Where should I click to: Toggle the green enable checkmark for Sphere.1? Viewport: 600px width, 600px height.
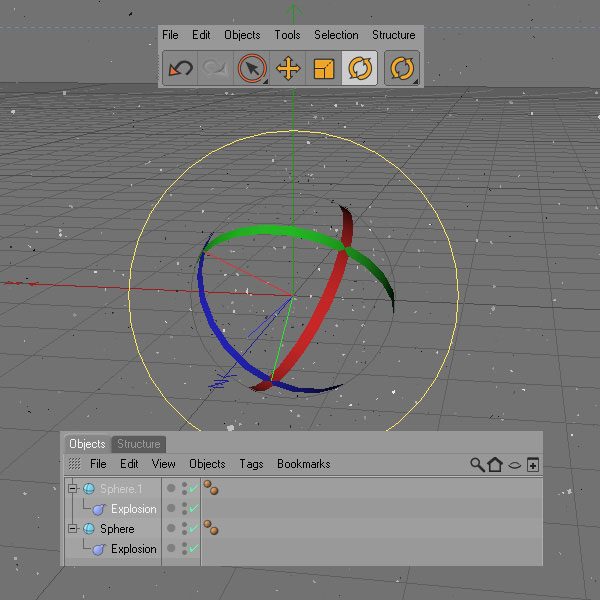pyautogui.click(x=194, y=488)
